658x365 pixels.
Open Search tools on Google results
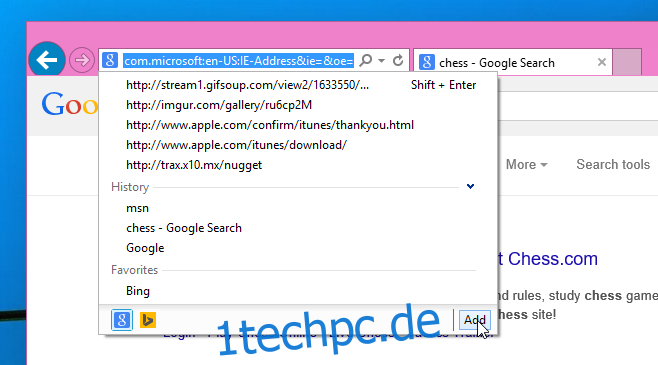coord(613,164)
